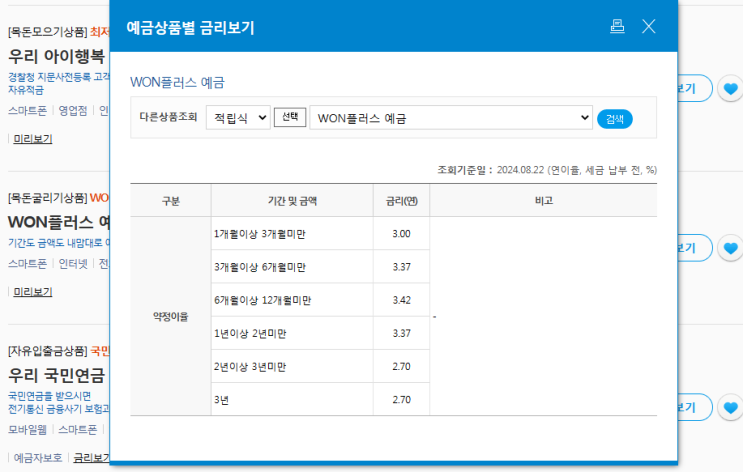Image resolution: width=743 pixels, height=472 pixels.
Task: Click heart icon for 우리 아이행복 product
Action: click(x=731, y=88)
